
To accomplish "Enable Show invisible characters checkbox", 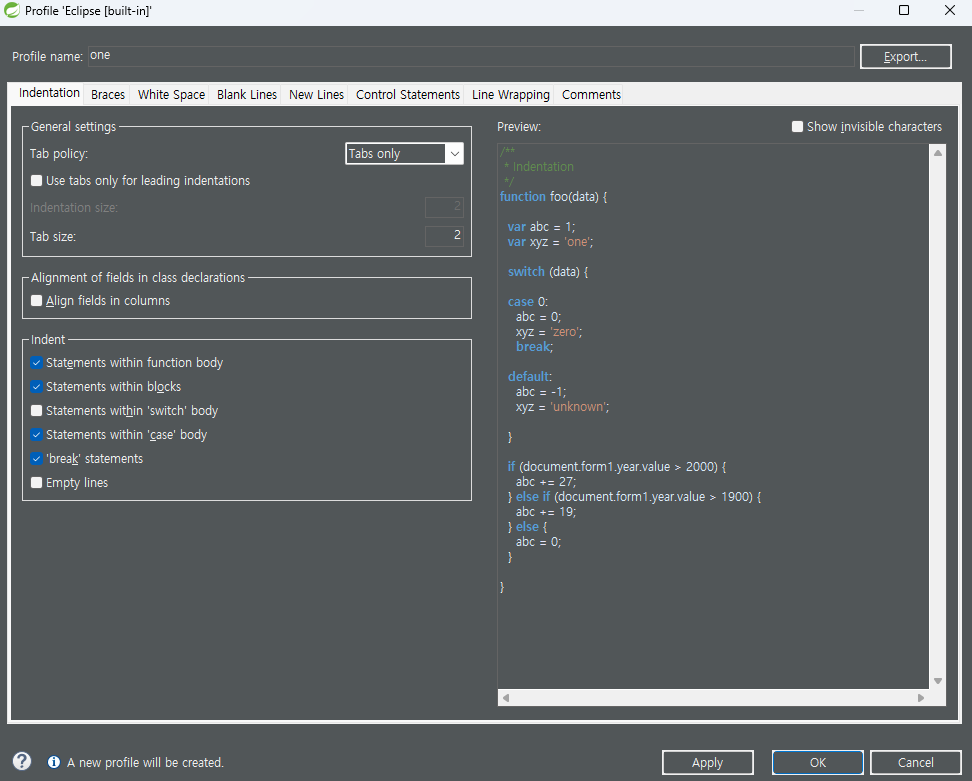I will (797, 126).
